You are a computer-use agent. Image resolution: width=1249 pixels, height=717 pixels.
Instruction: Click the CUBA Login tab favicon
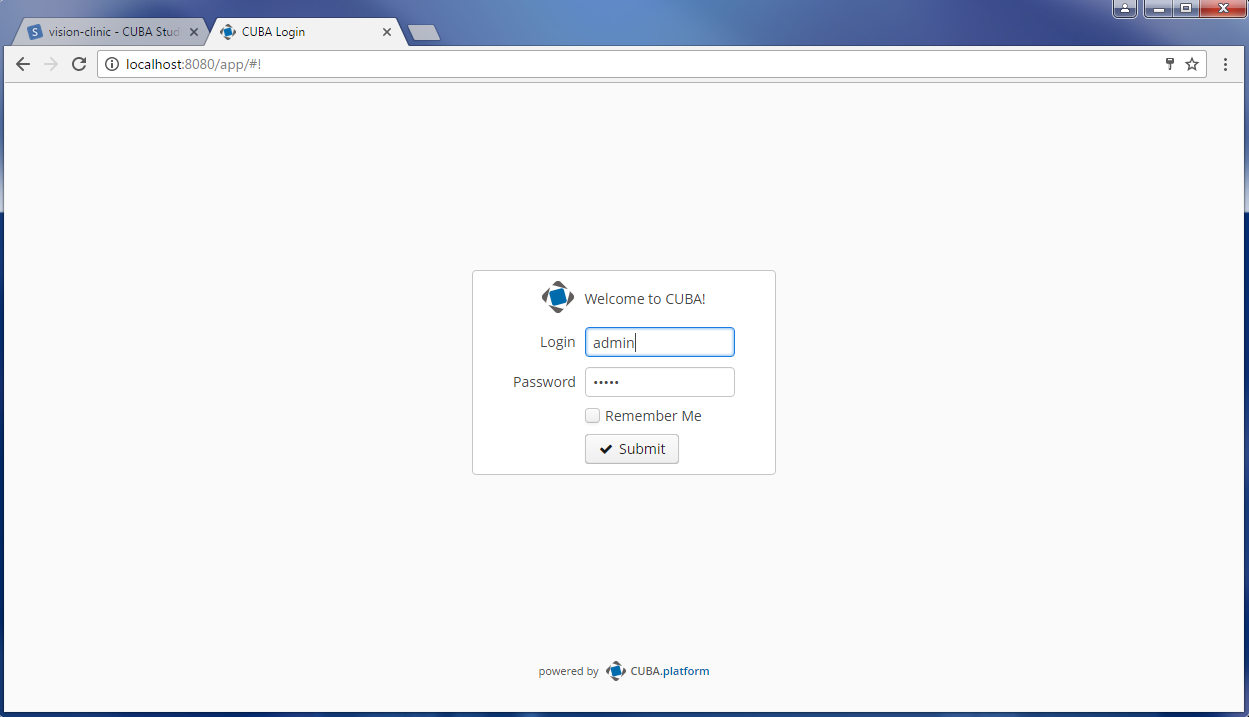click(x=228, y=32)
